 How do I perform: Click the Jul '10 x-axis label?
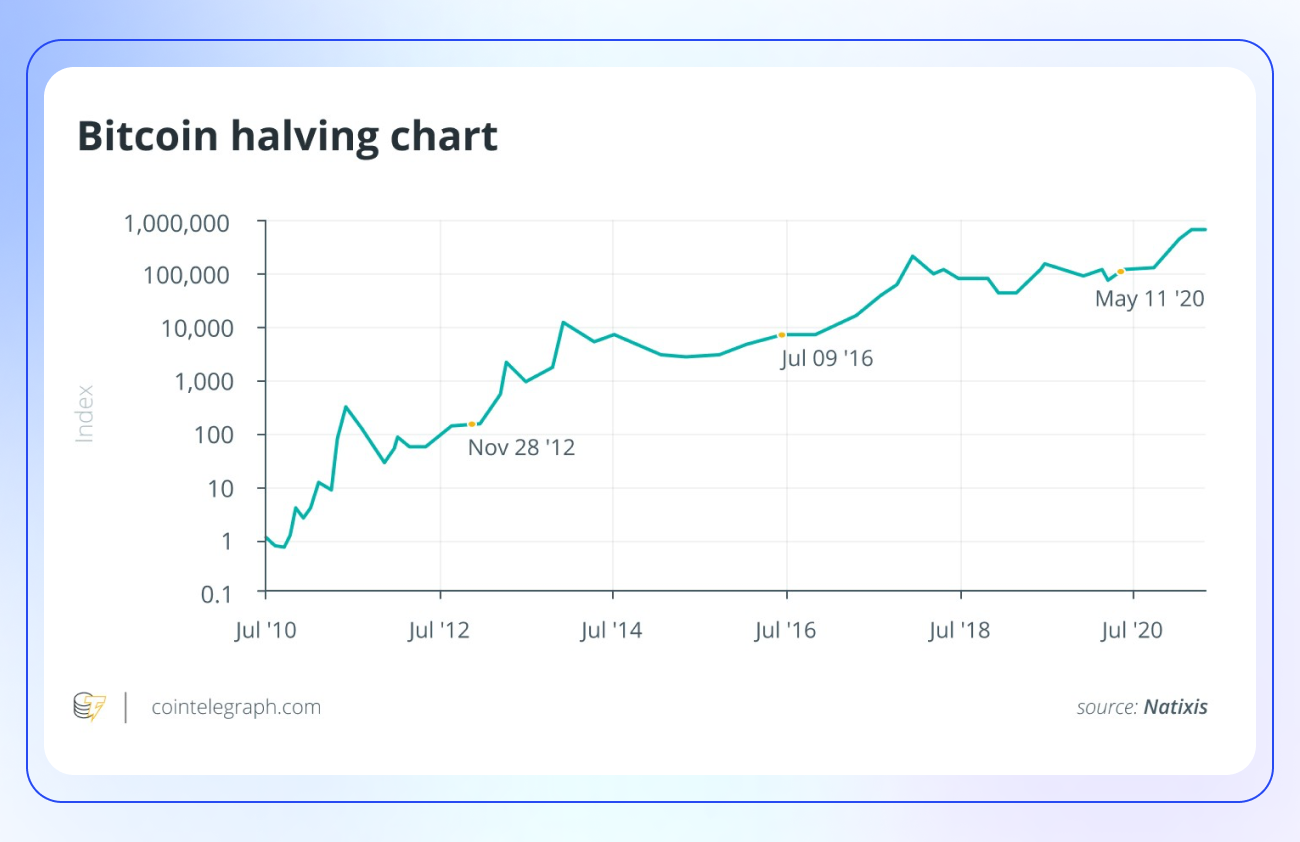(x=266, y=630)
